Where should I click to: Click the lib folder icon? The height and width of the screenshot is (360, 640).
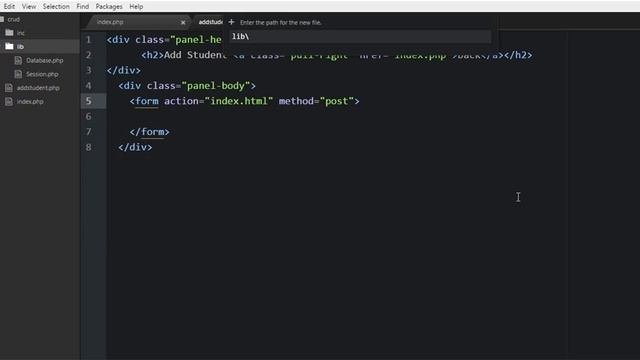(x=9, y=46)
